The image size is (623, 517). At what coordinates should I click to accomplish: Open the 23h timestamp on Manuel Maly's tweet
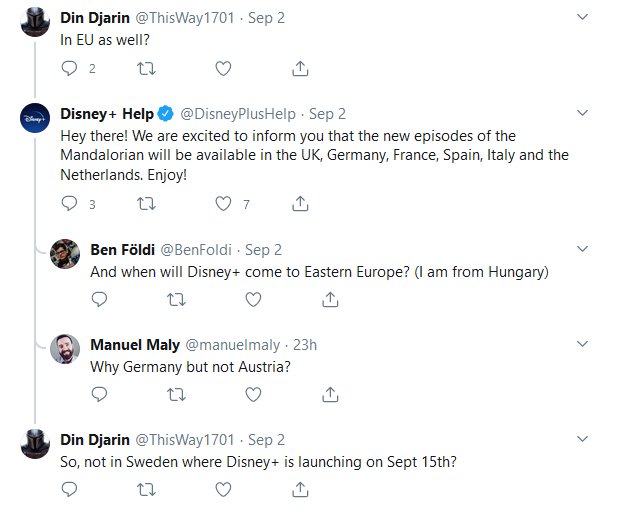pos(305,345)
